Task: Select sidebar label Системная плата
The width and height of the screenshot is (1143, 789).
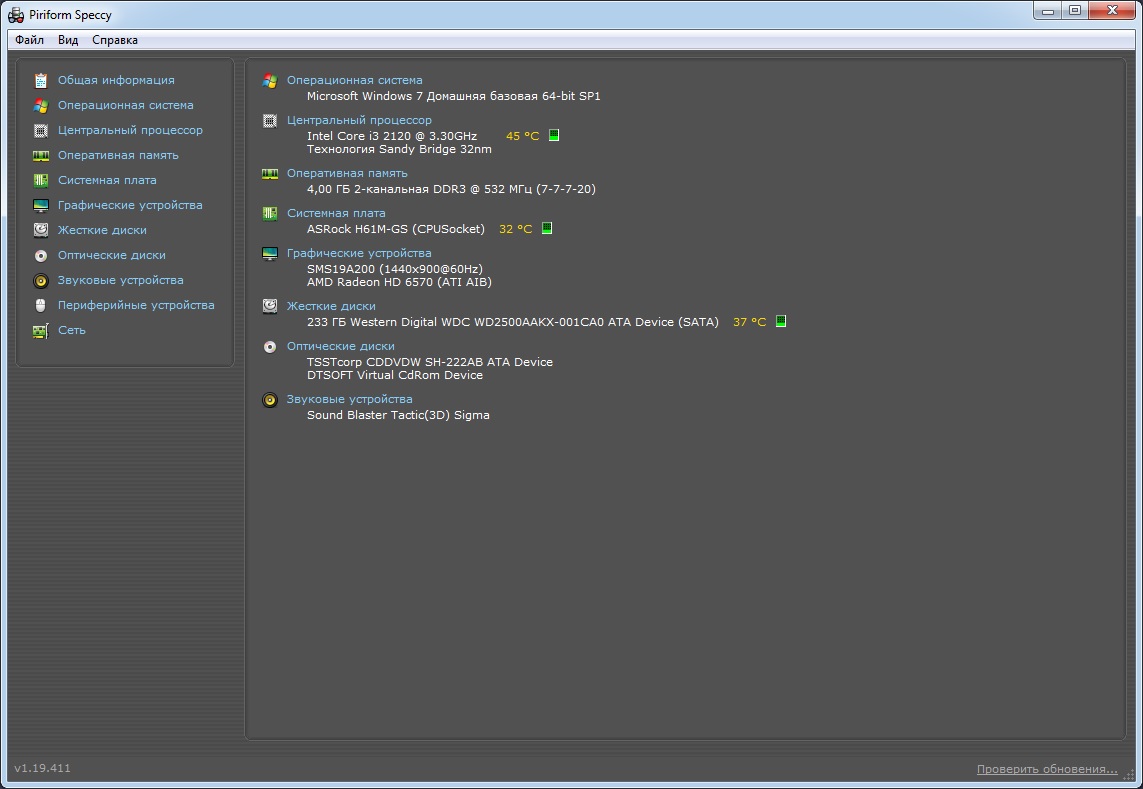Action: (107, 180)
